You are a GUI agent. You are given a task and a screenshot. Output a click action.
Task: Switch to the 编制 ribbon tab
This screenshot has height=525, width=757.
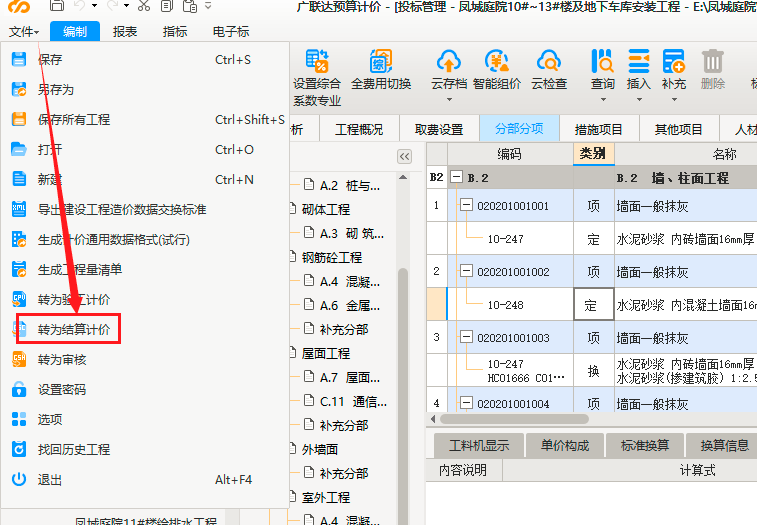pos(75,31)
